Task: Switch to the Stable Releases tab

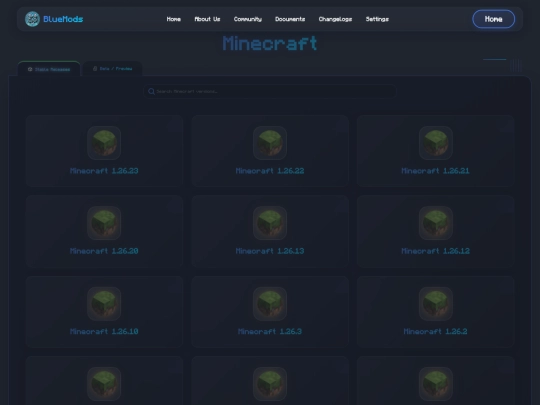Action: pyautogui.click(x=49, y=69)
